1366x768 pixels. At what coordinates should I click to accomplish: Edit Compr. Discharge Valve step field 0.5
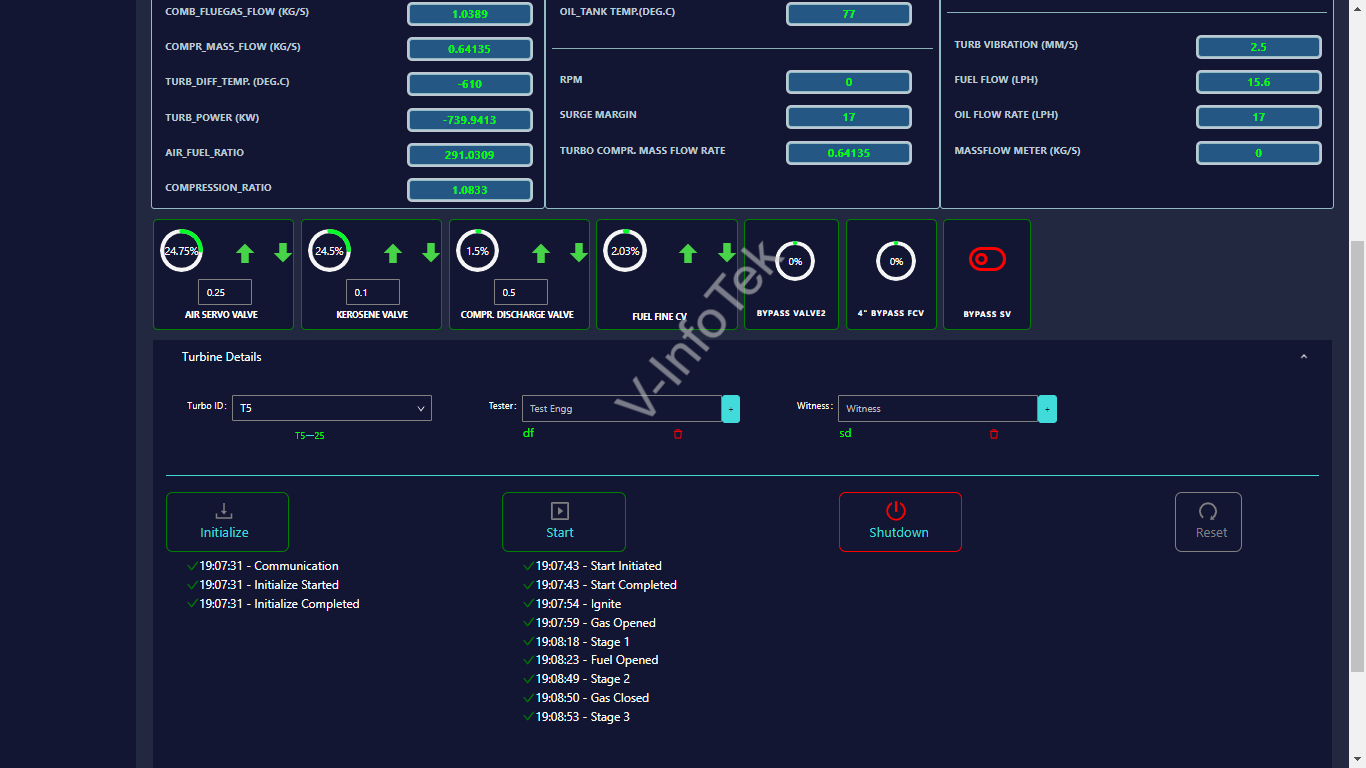[x=521, y=292]
